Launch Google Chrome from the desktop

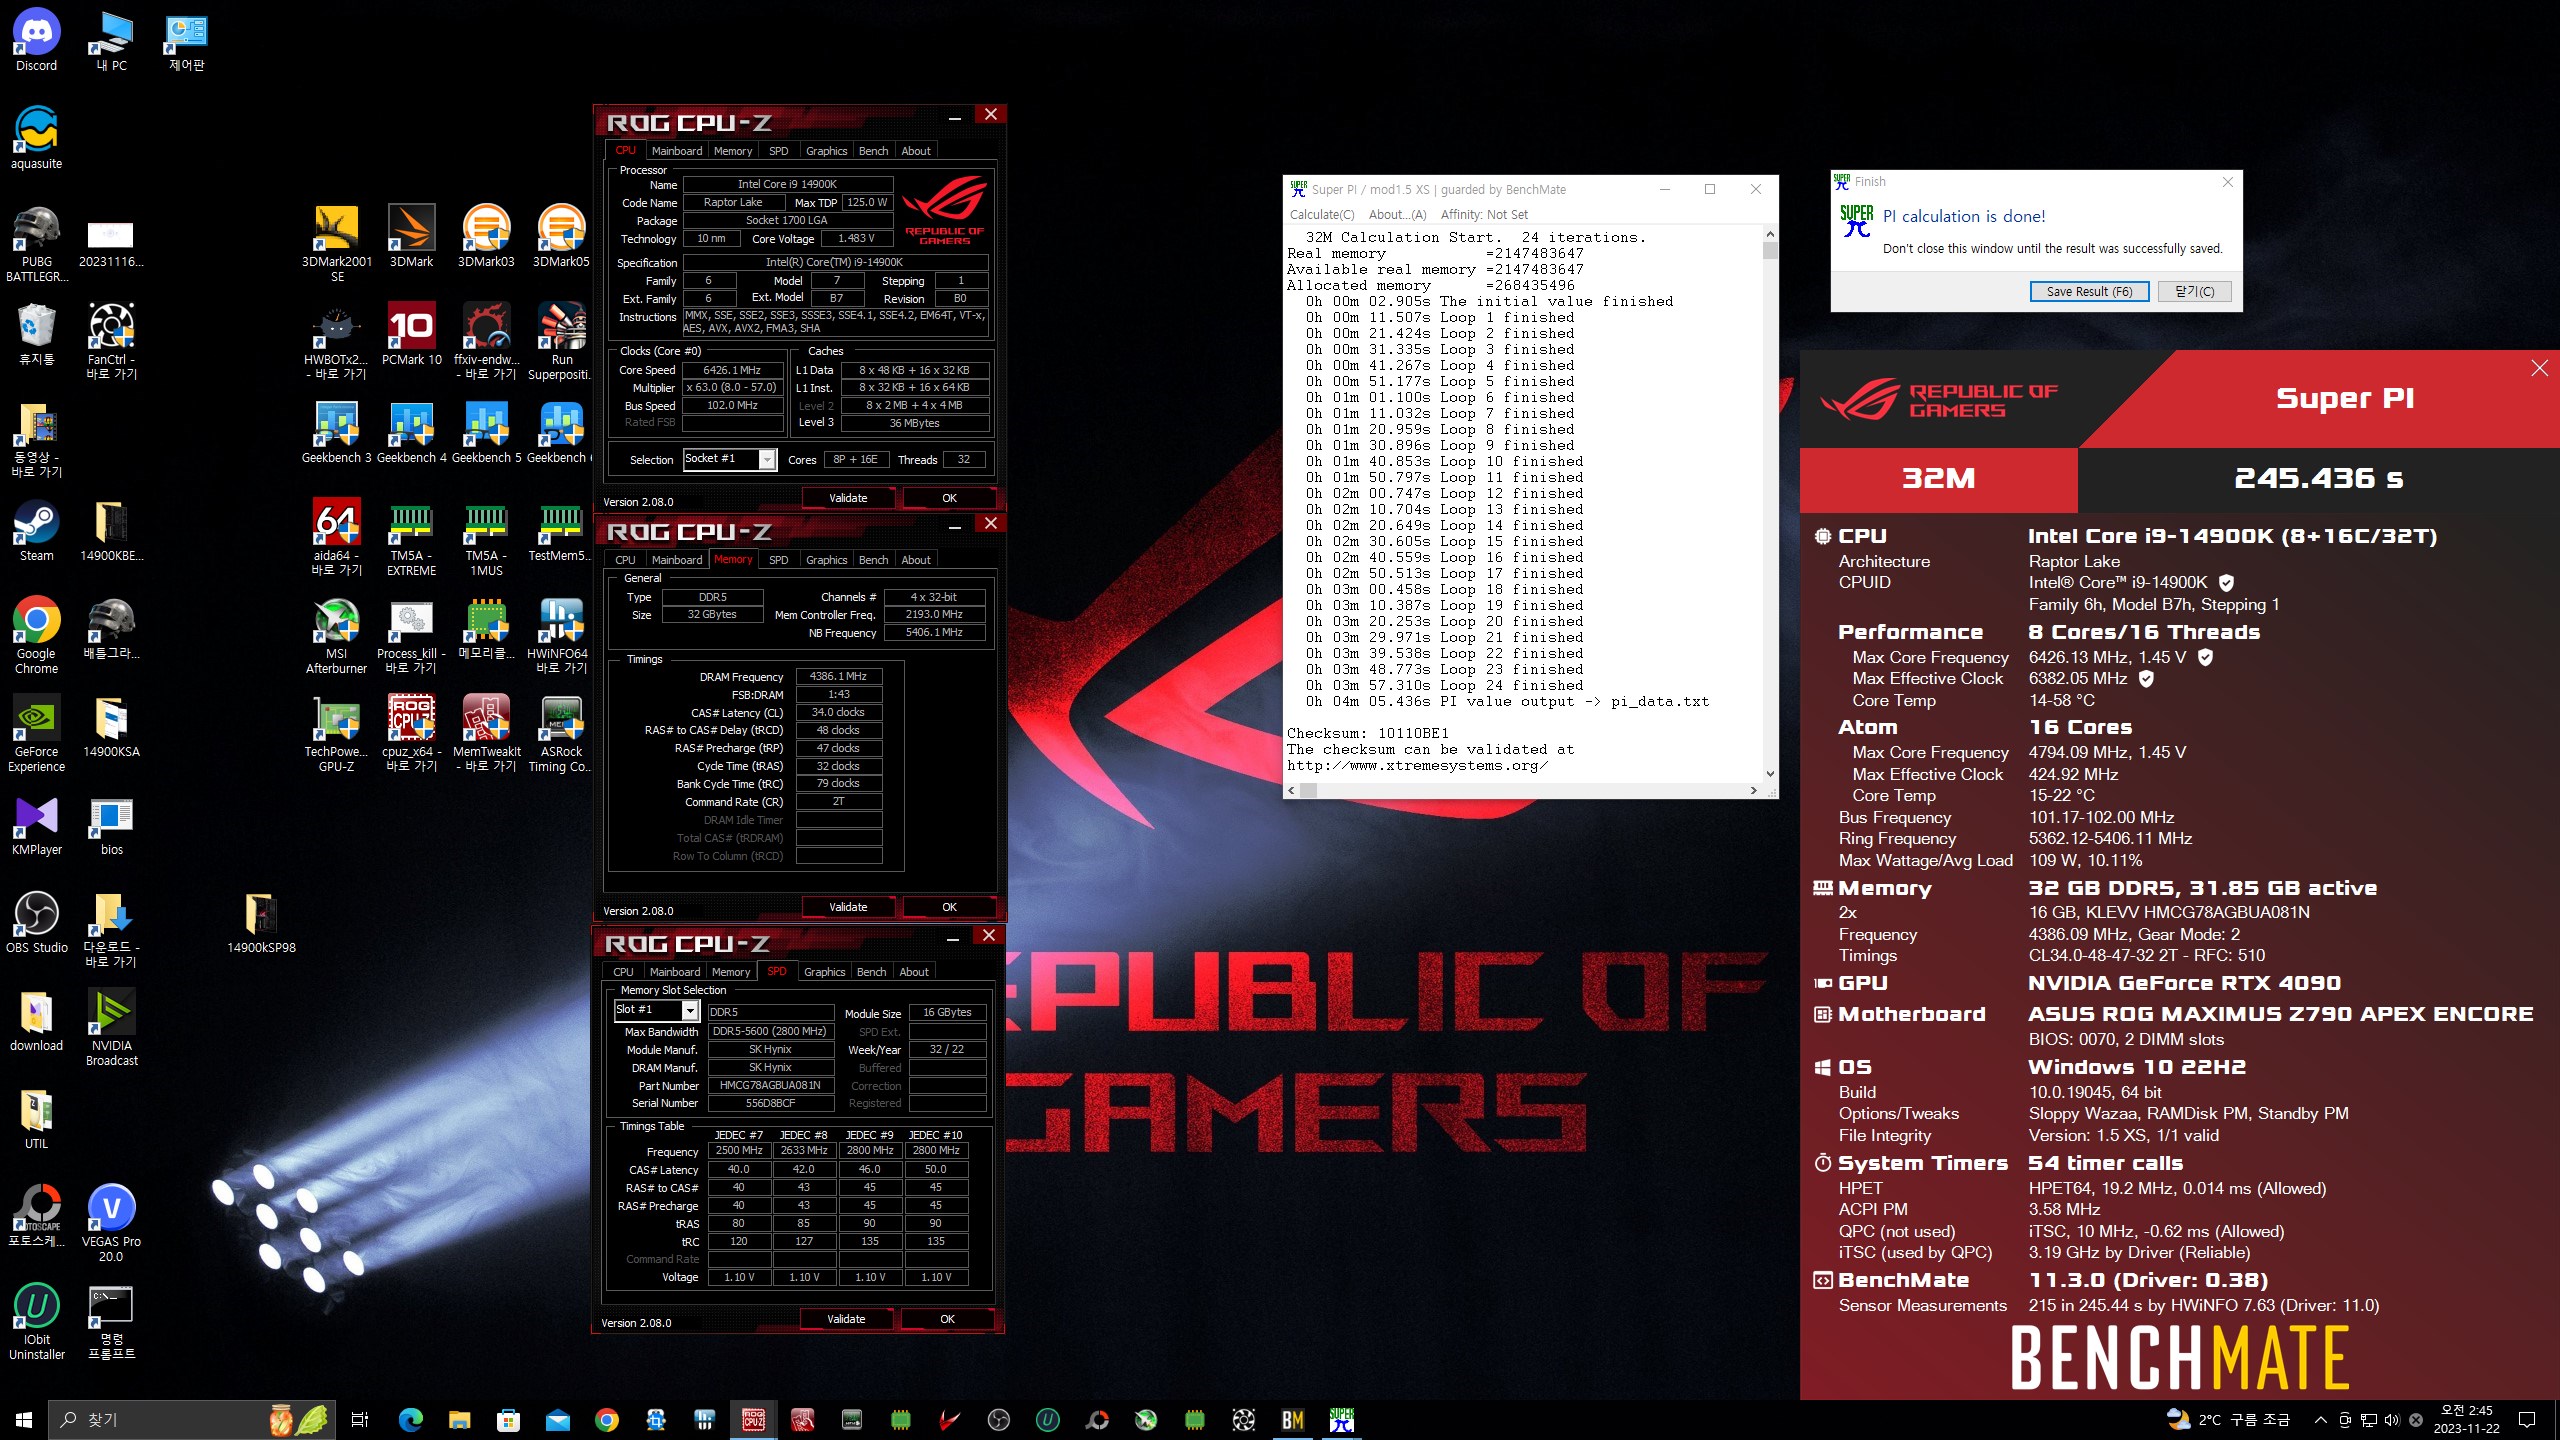(x=36, y=634)
